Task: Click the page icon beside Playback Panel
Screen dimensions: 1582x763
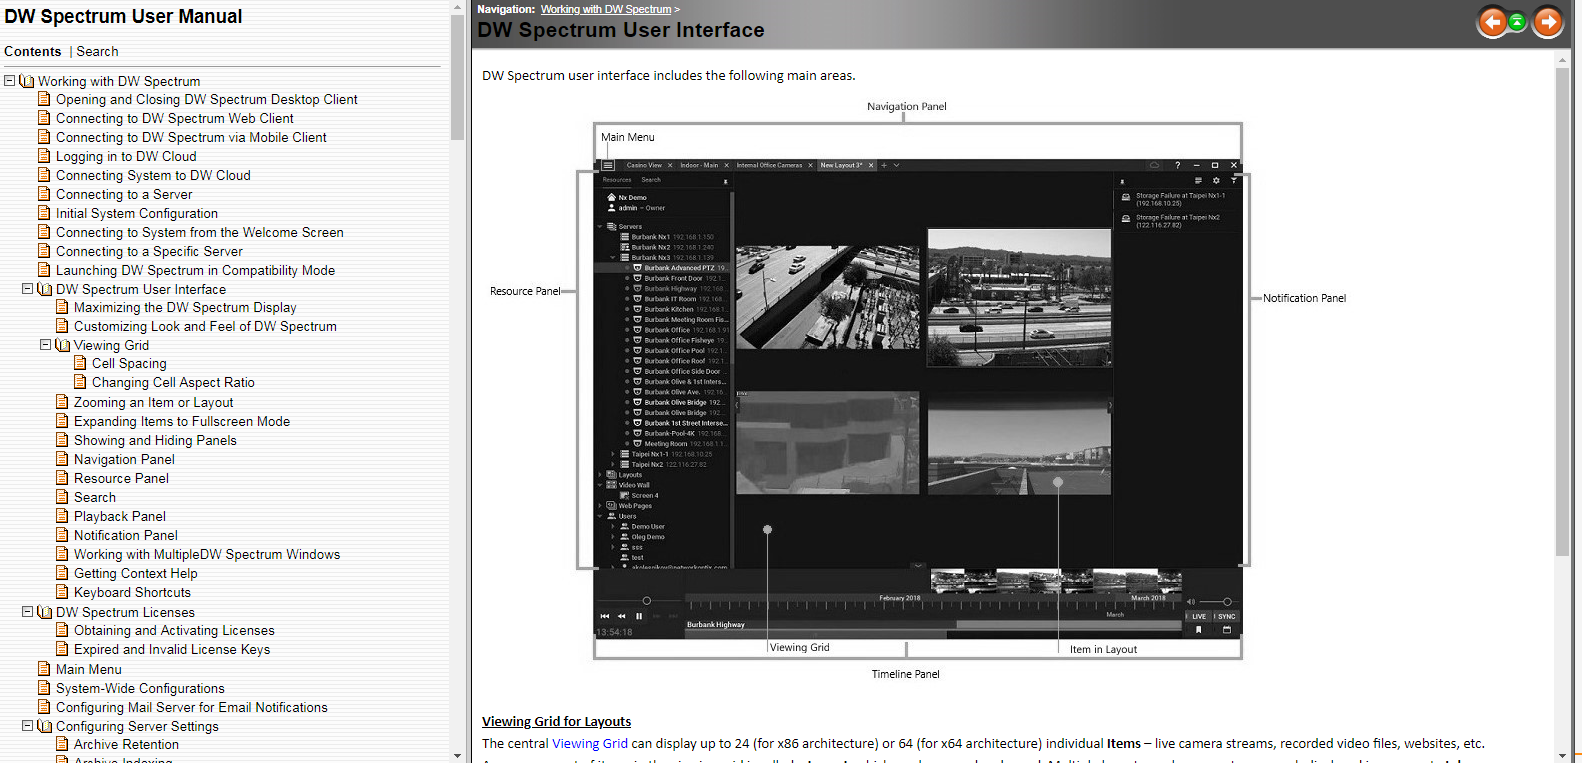Action: 62,516
